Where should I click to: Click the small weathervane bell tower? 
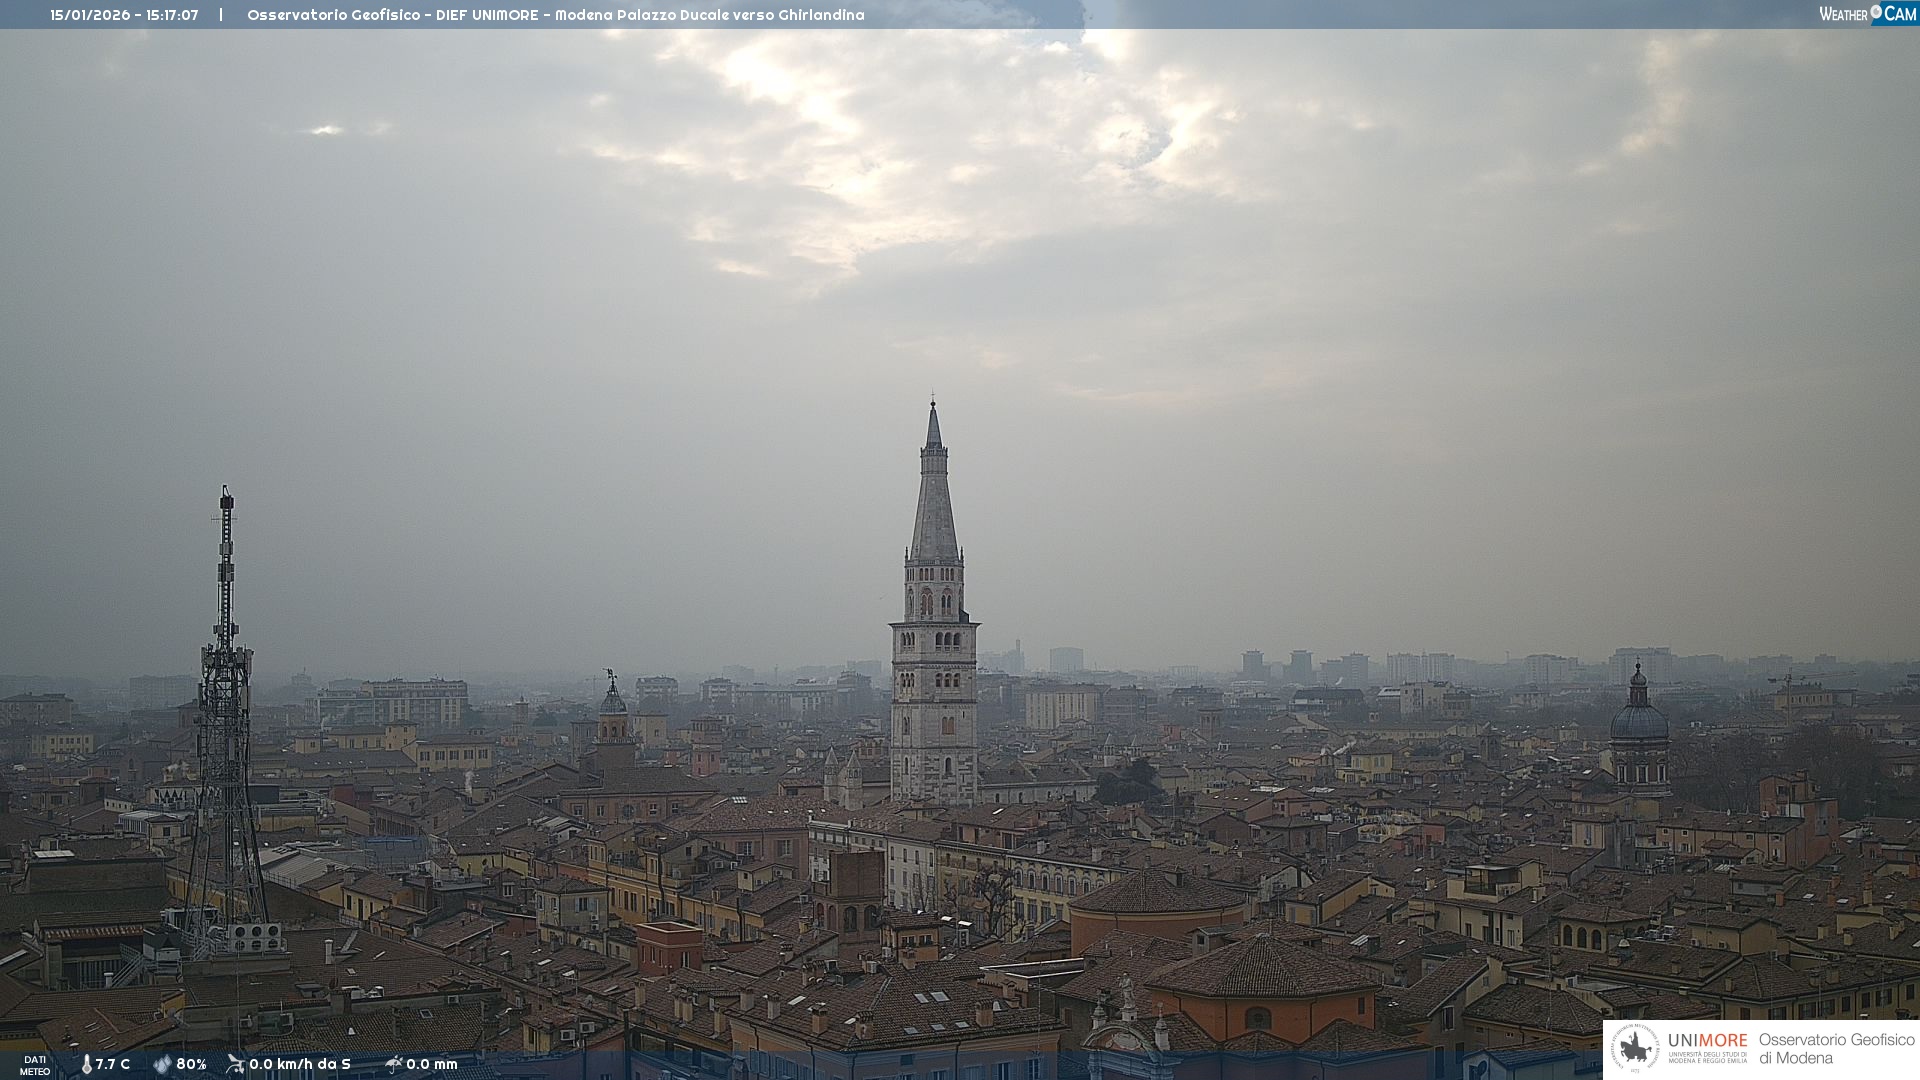pos(612,705)
